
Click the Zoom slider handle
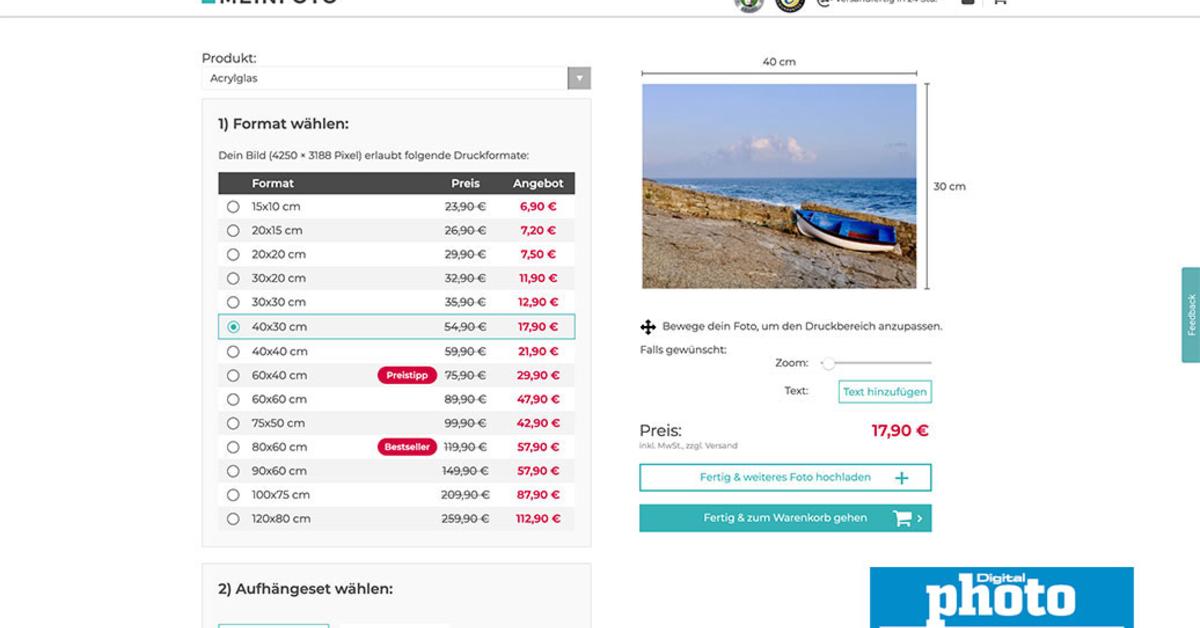tap(828, 363)
